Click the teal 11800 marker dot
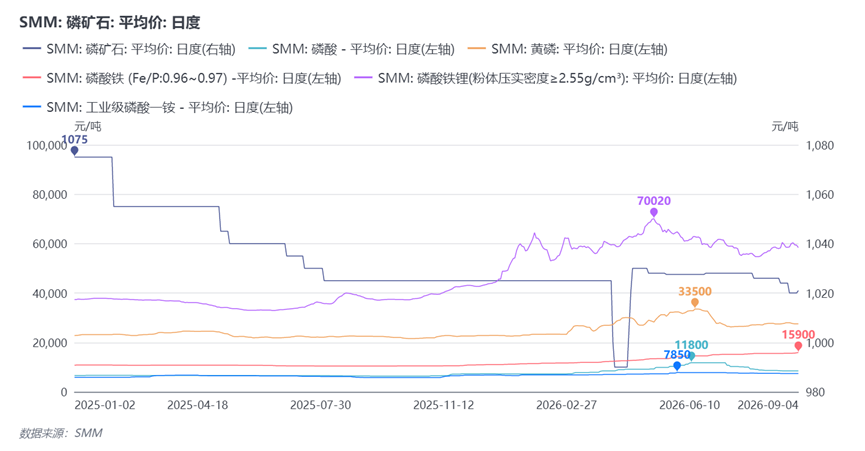Viewport: 865px width, 451px height. (x=692, y=356)
